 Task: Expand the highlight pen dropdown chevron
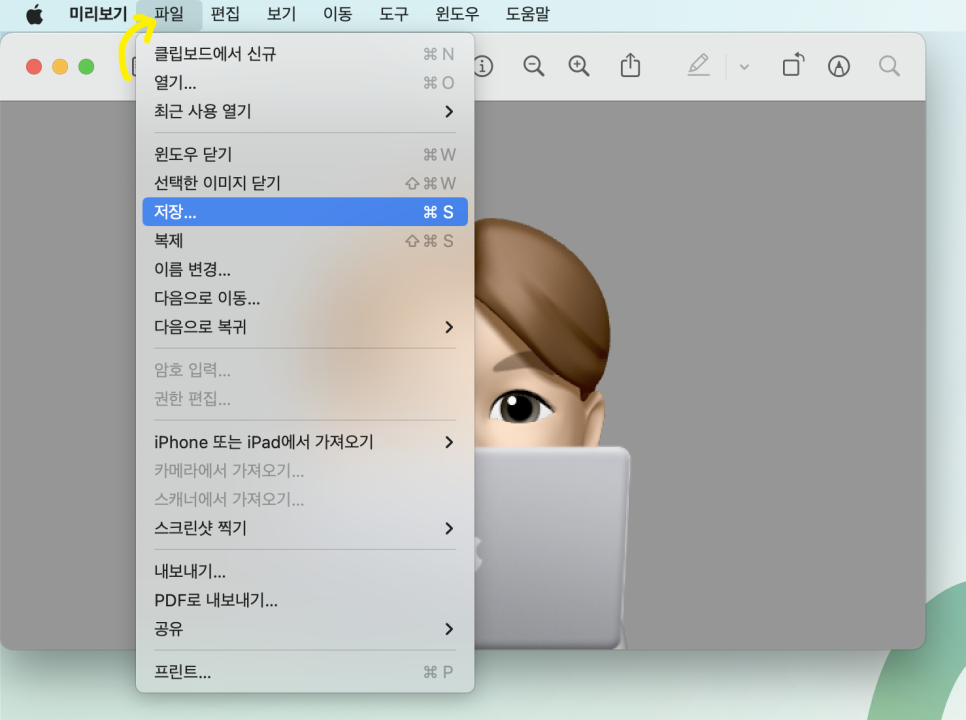(744, 67)
